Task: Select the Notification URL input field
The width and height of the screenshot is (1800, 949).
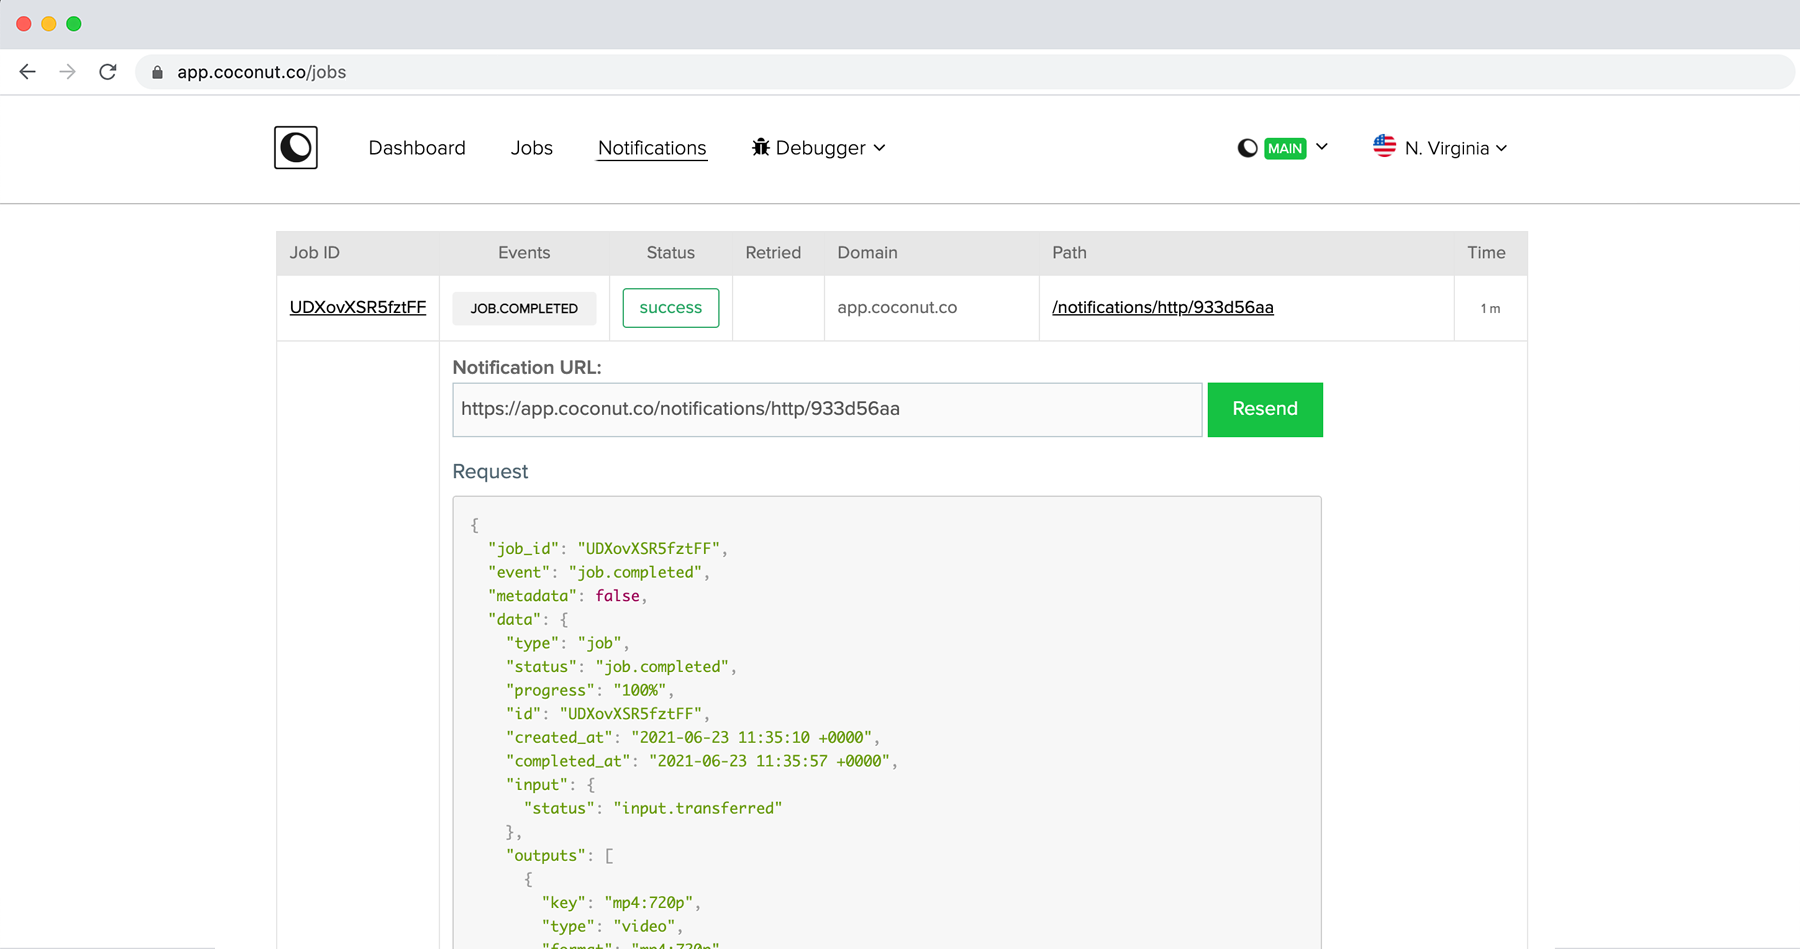Action: (x=826, y=409)
